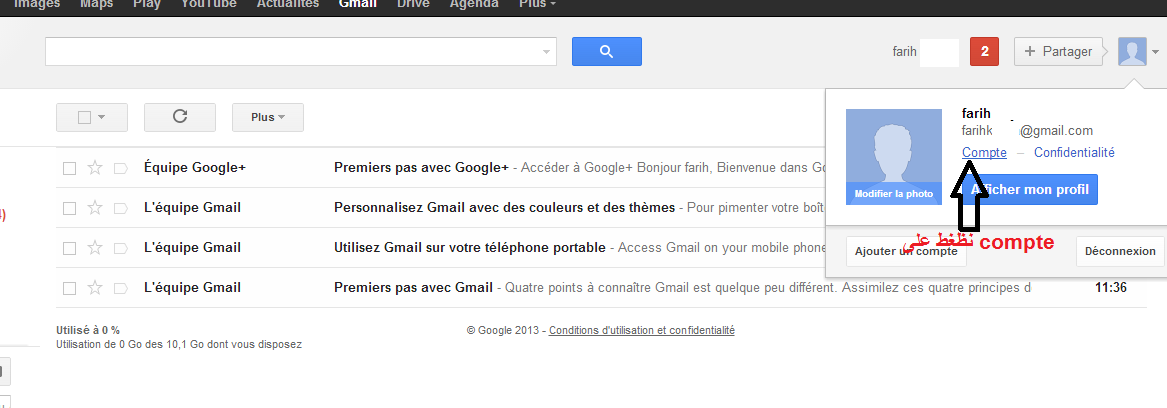Open the red notifications counter showing 2

coord(984,51)
